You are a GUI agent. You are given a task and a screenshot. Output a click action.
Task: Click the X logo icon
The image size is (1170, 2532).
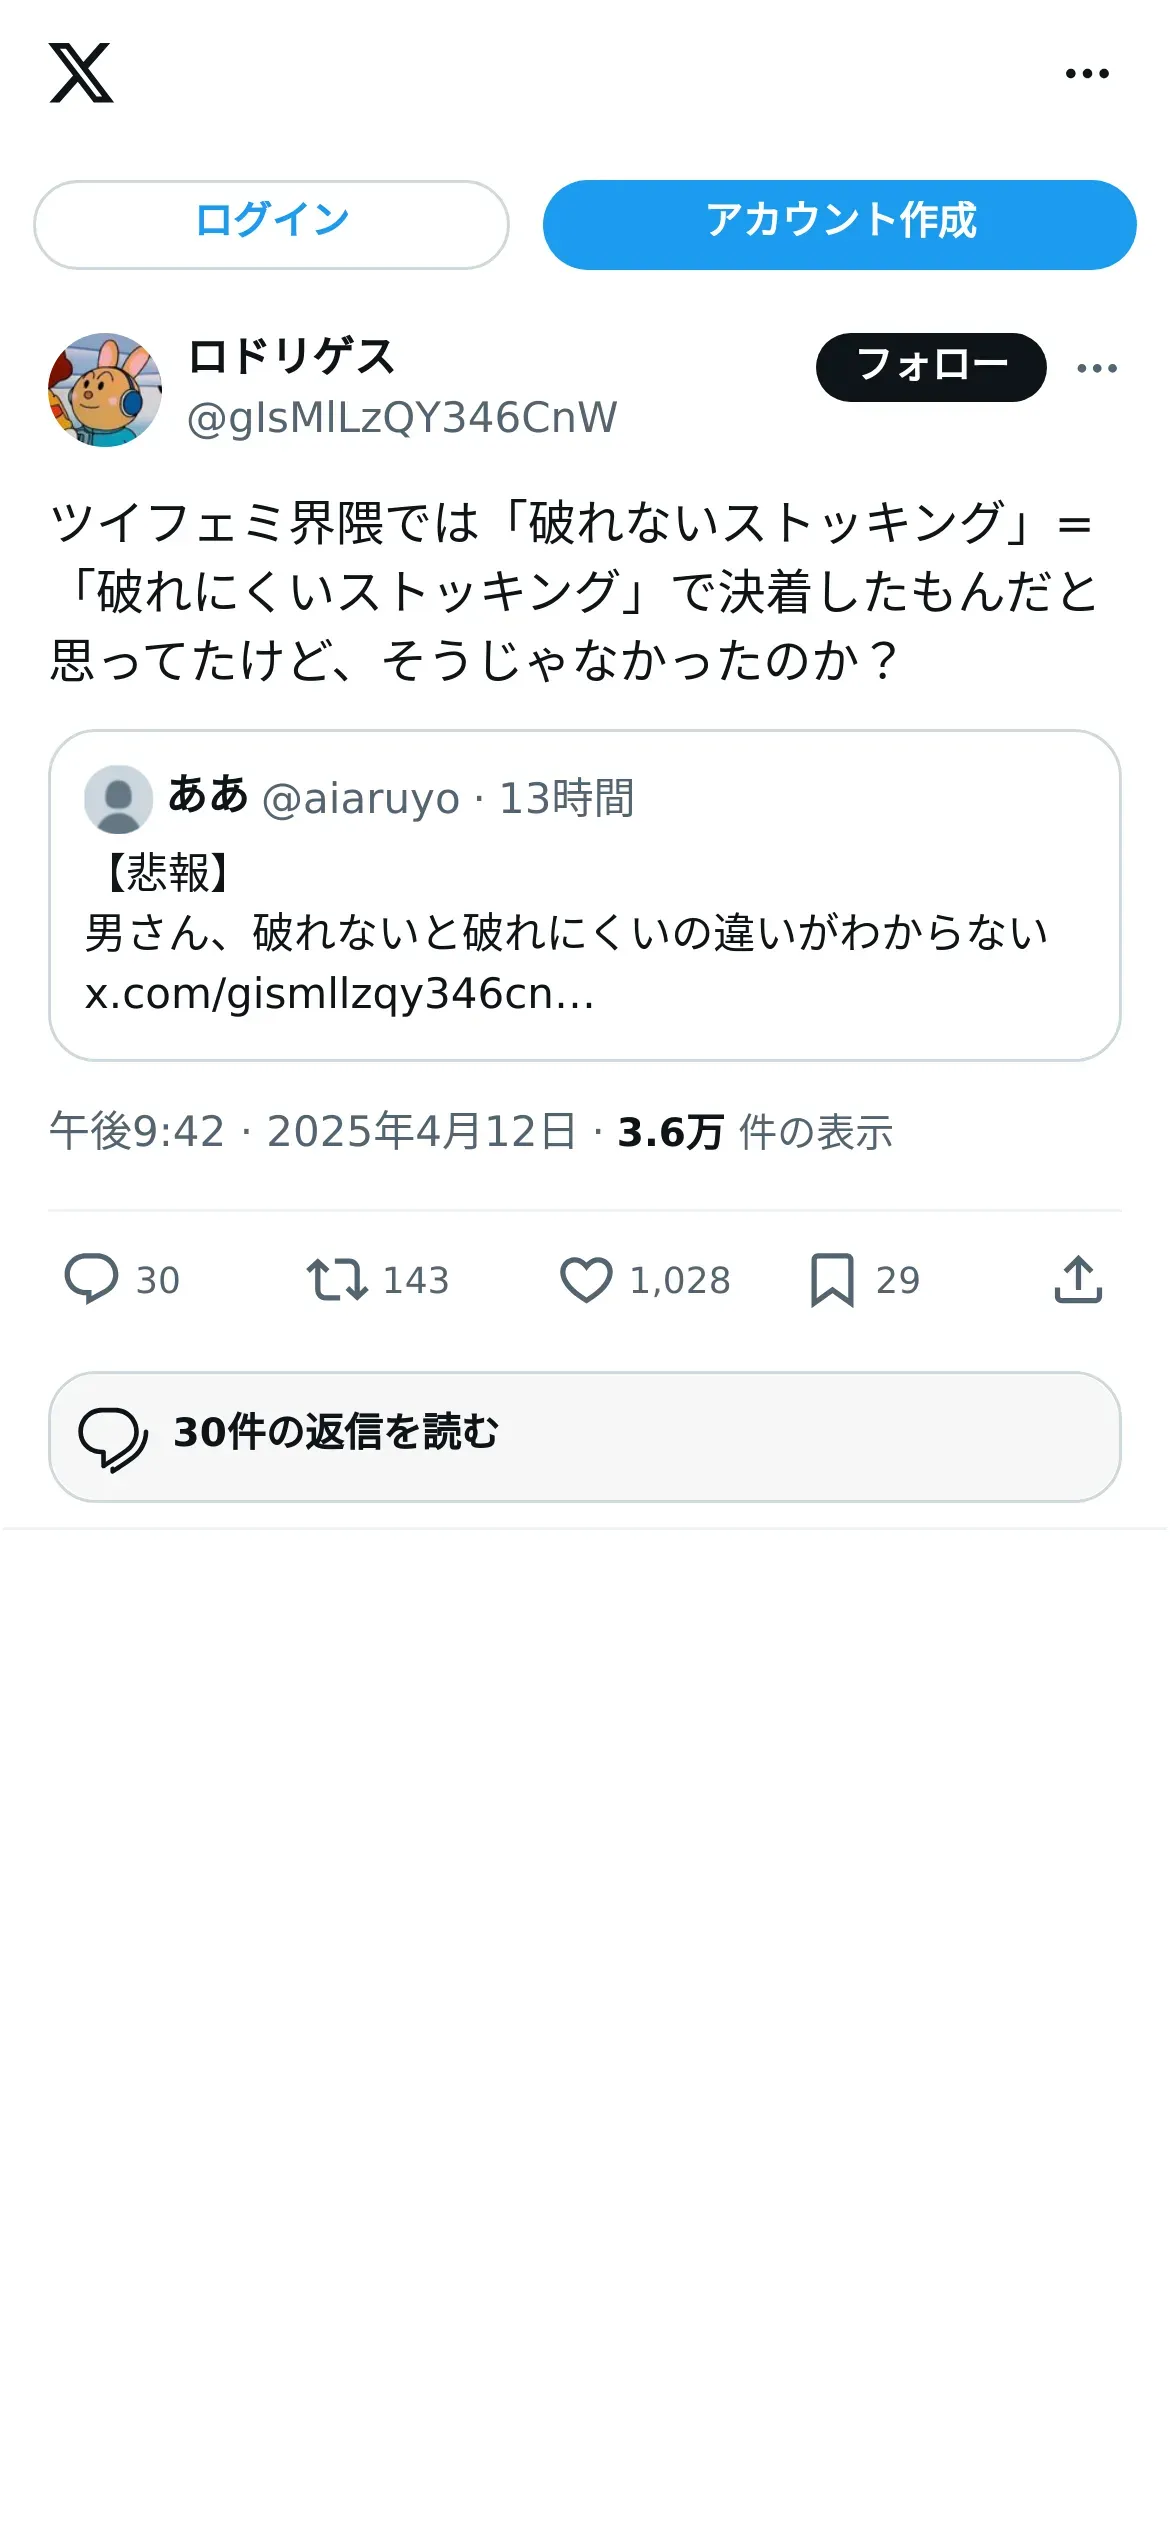click(x=81, y=73)
